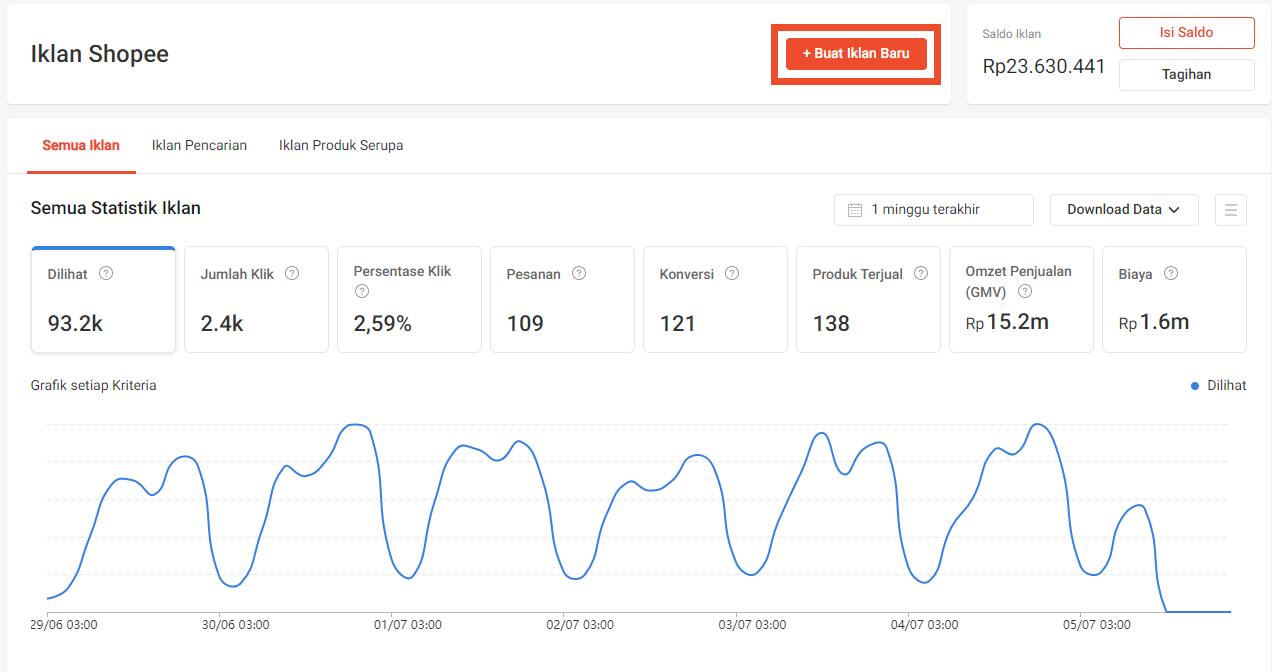Click the 30/06 03:00 axis label
This screenshot has width=1272, height=672.
coord(236,625)
